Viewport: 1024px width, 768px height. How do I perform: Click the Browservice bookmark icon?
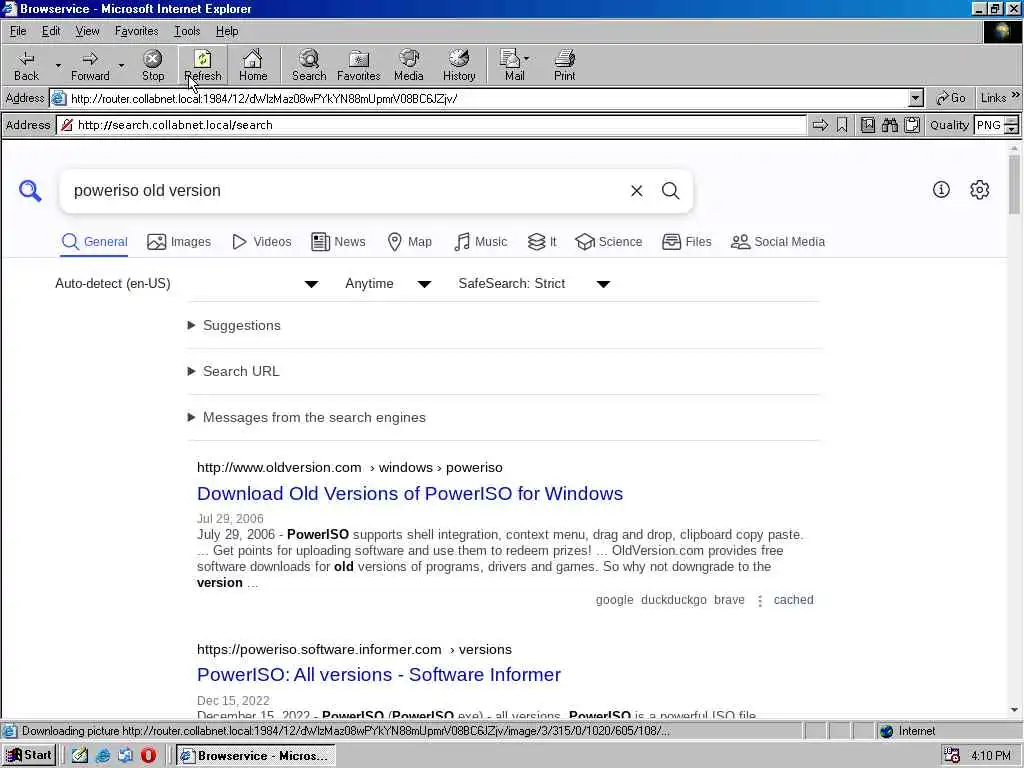(842, 125)
